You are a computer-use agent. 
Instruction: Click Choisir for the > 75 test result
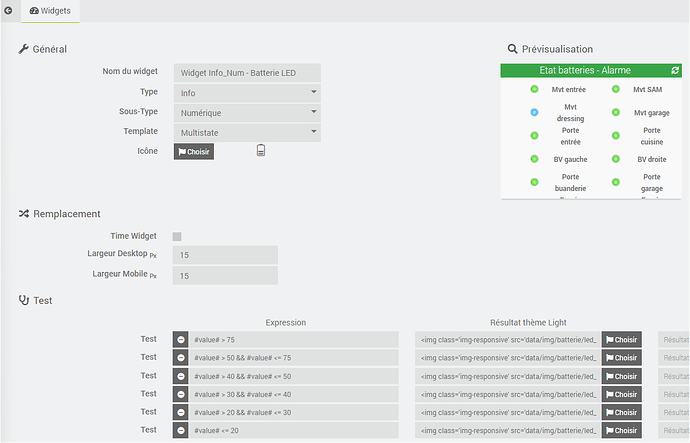[621, 340]
